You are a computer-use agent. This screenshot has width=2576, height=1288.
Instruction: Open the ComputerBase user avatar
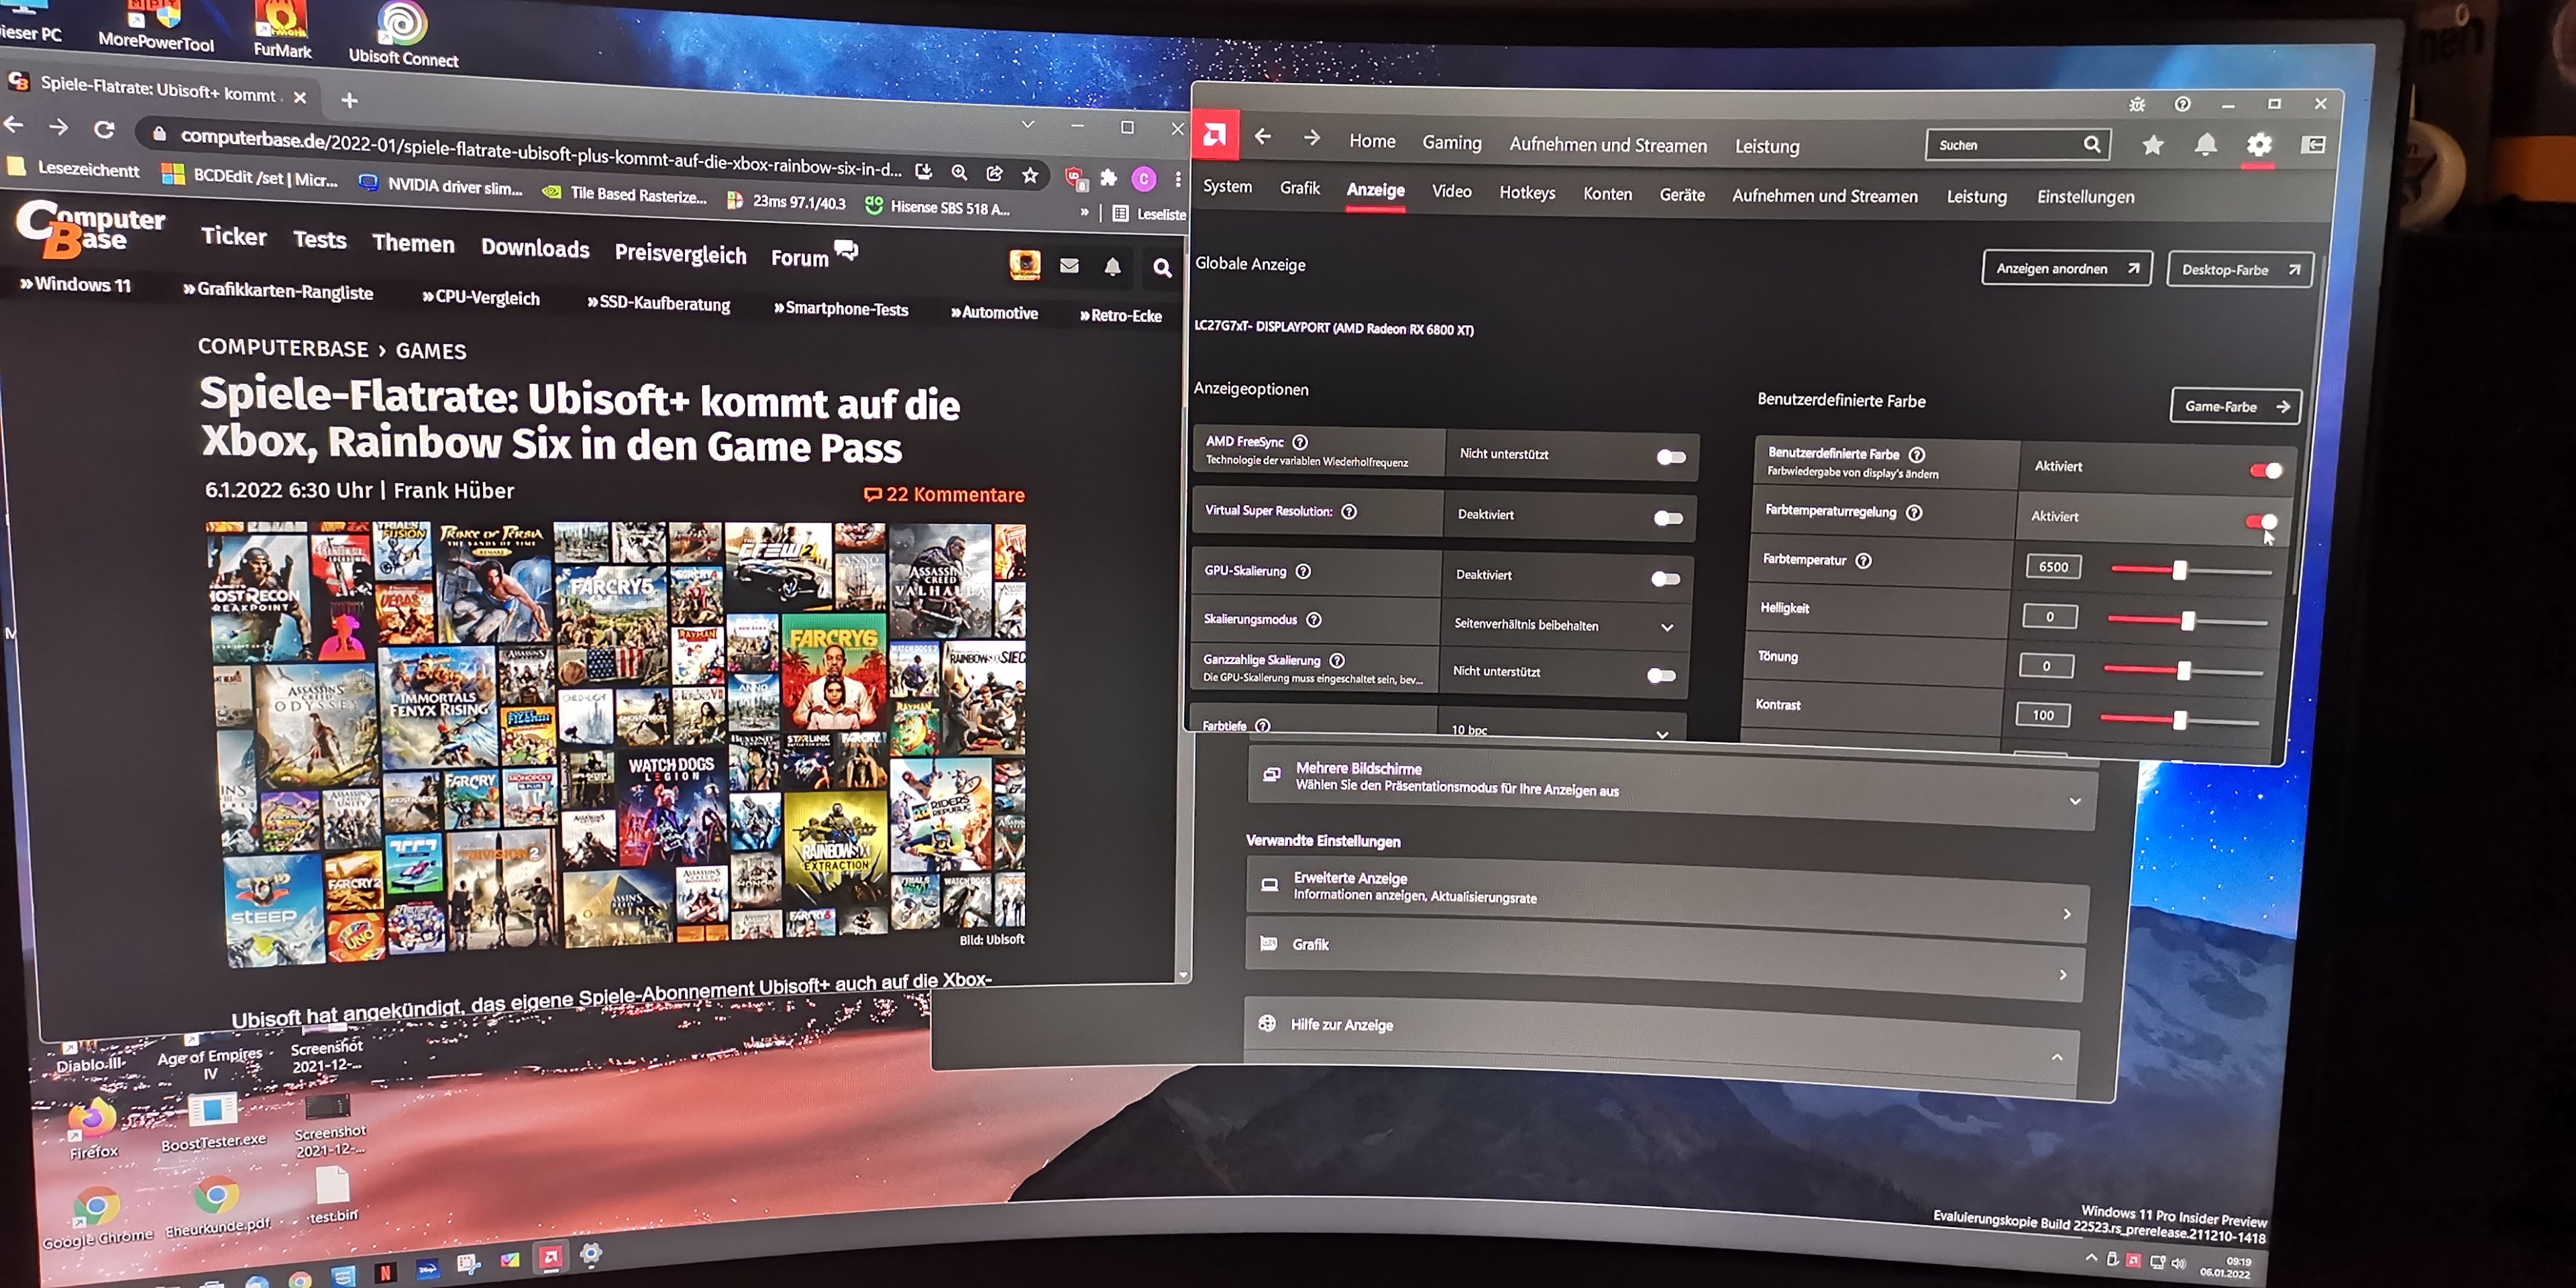(1025, 264)
